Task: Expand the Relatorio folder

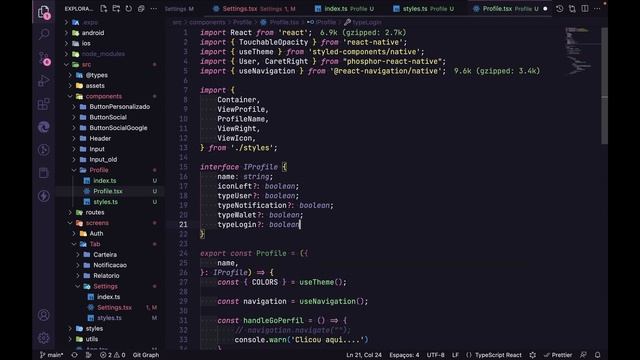Action: click(106, 276)
